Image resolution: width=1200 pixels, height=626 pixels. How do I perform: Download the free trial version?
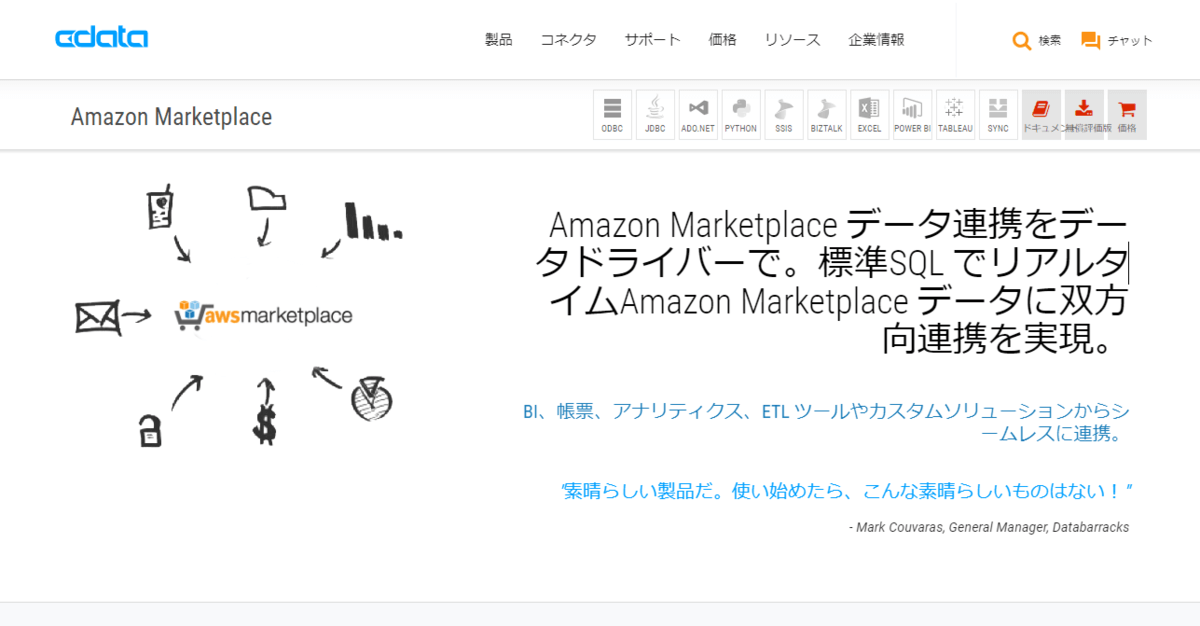pyautogui.click(x=1084, y=115)
